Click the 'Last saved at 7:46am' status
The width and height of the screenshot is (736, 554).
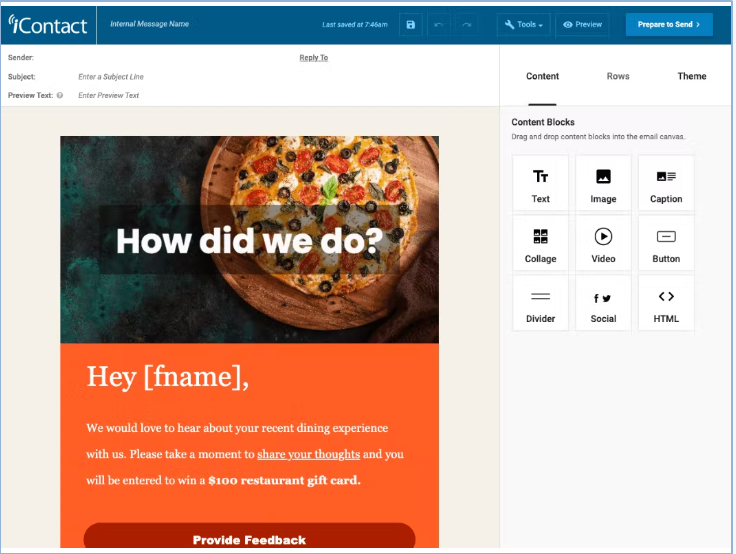[354, 24]
